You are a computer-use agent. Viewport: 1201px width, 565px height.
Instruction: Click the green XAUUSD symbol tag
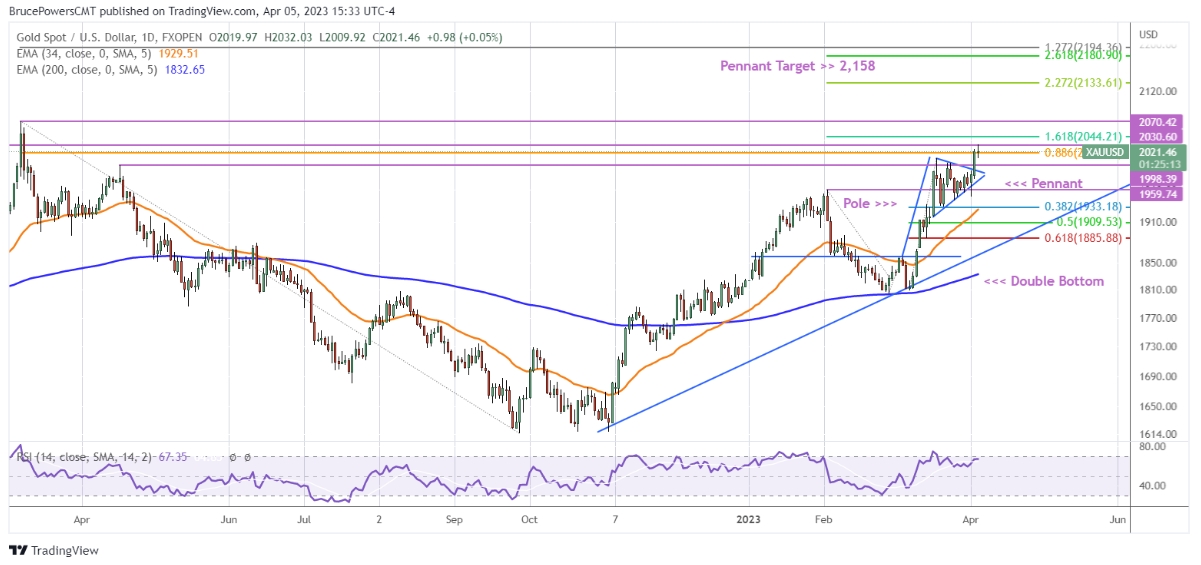tap(1103, 152)
